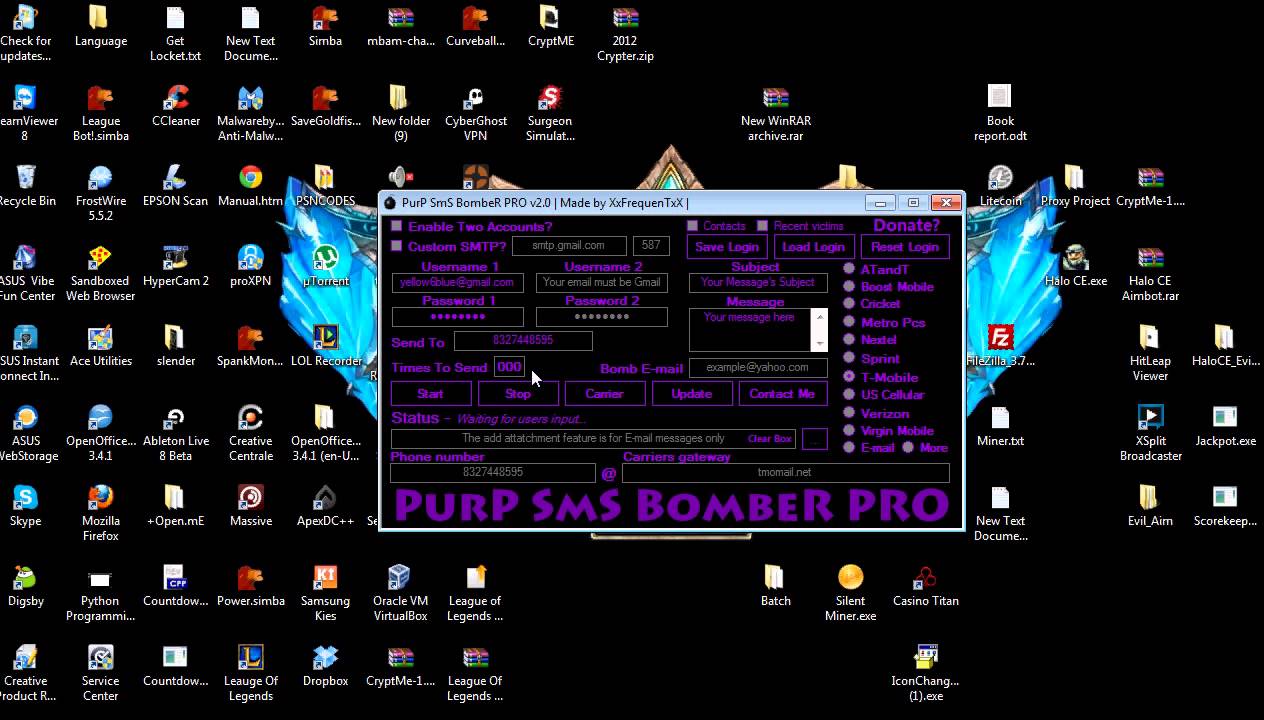The height and width of the screenshot is (720, 1264).
Task: Open the Recycle Bin on the desktop
Action: tap(26, 186)
